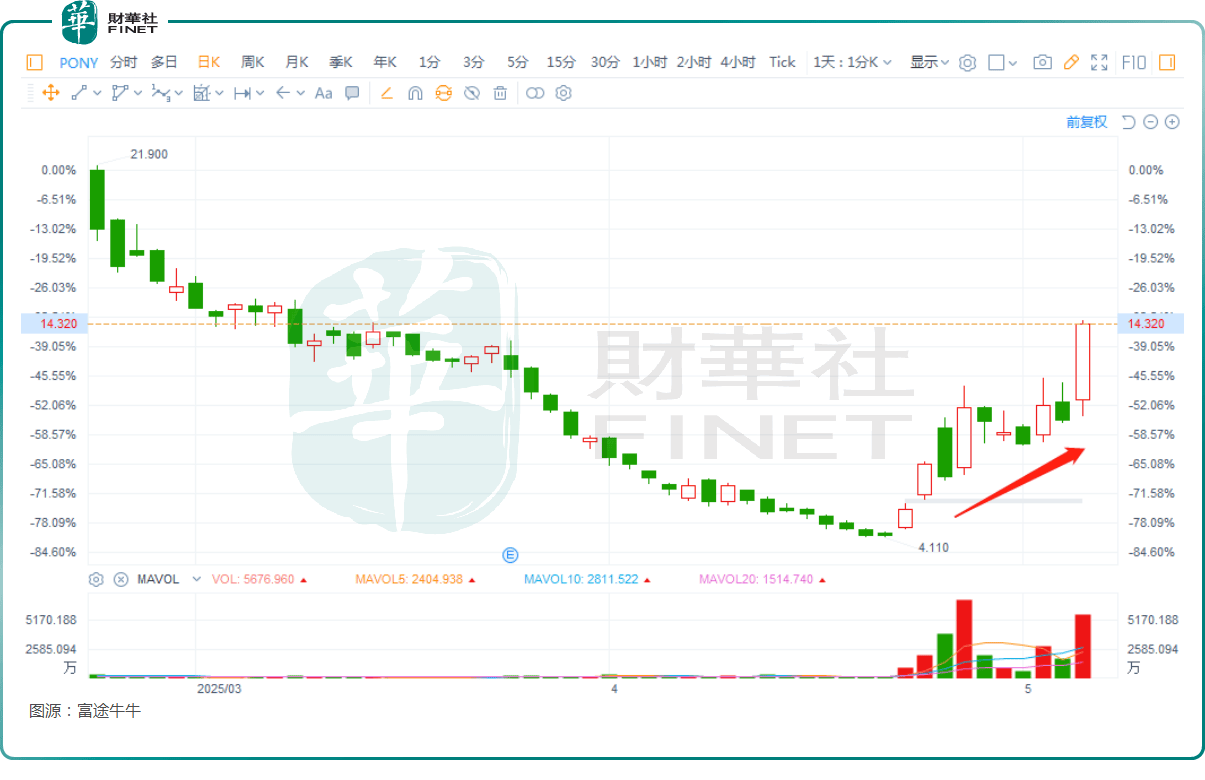Open the F10 company info button
The height and width of the screenshot is (780, 1205).
click(x=1134, y=62)
